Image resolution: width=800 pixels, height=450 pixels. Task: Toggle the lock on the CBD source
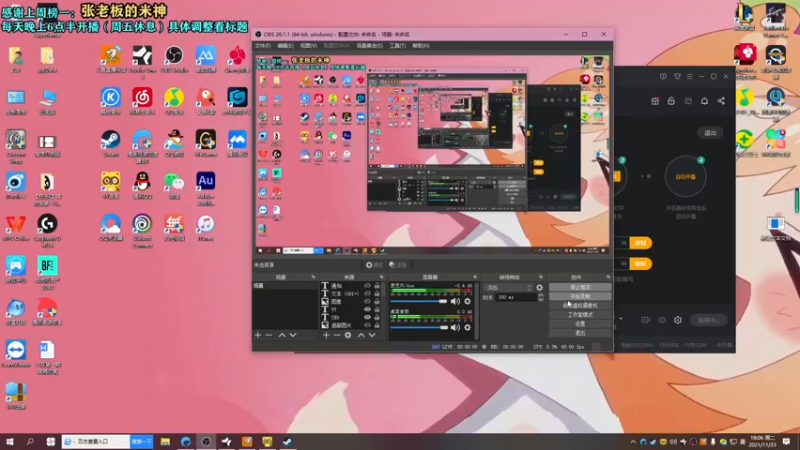(377, 317)
